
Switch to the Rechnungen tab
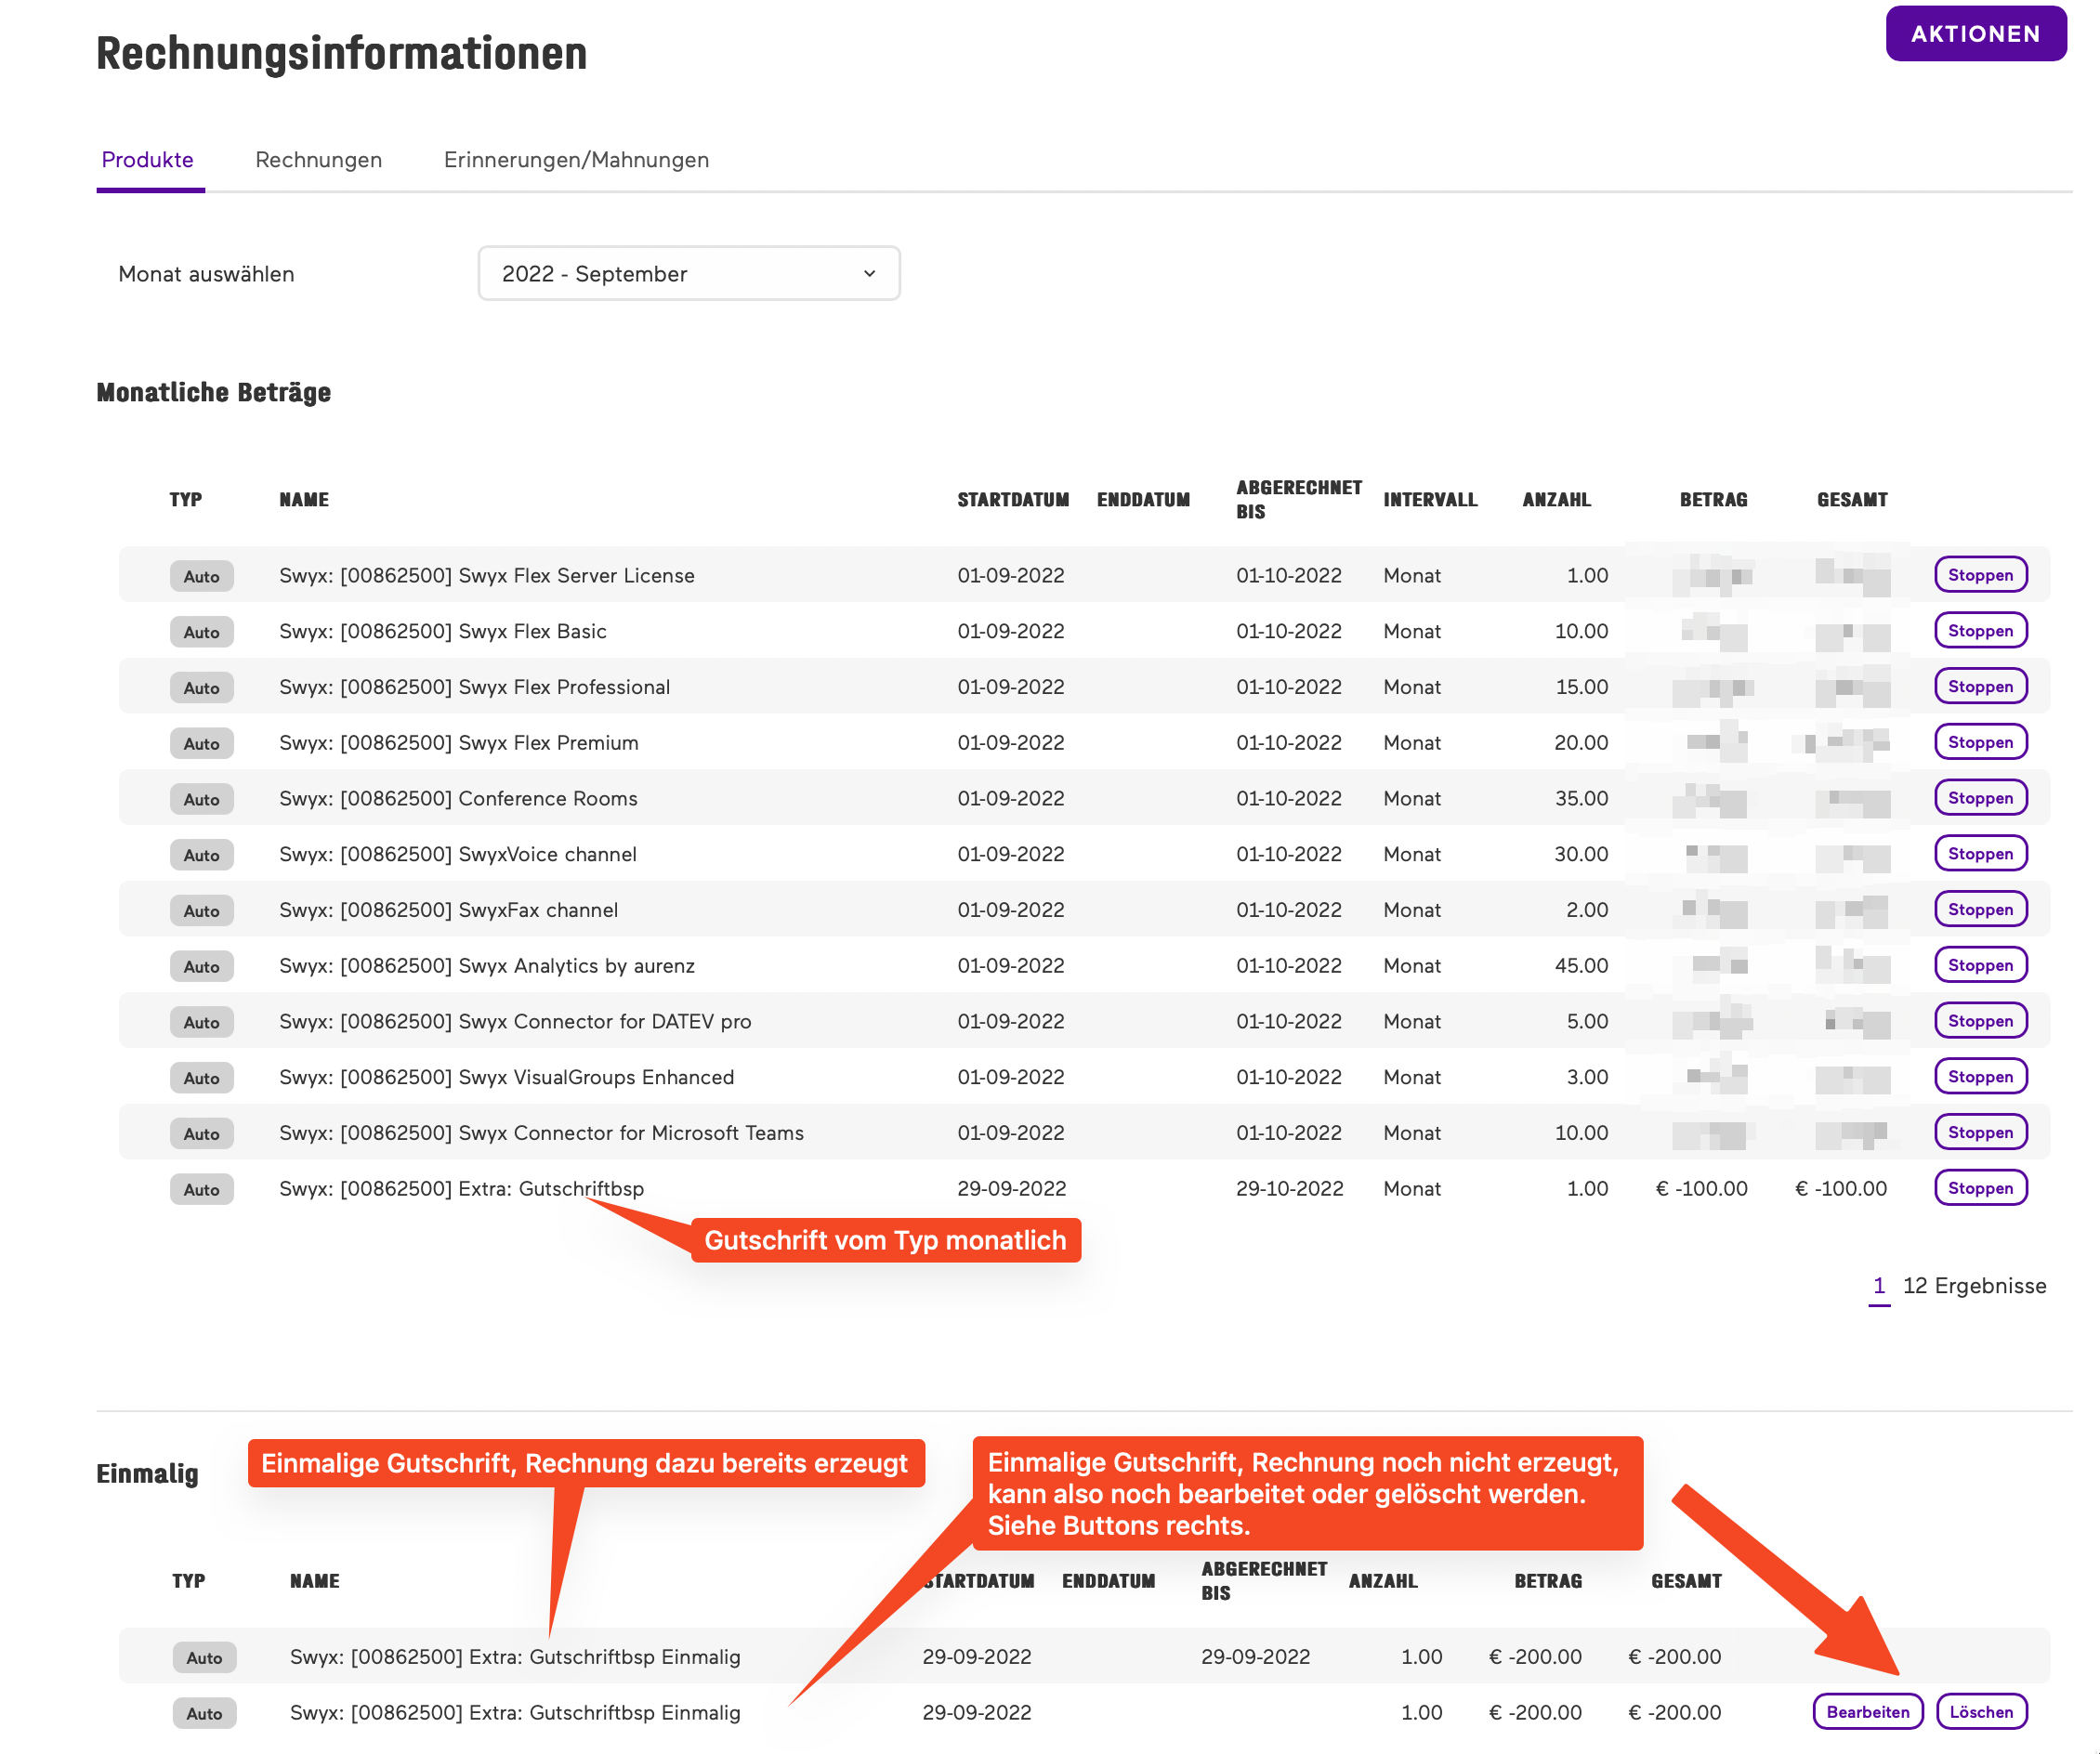pyautogui.click(x=318, y=160)
